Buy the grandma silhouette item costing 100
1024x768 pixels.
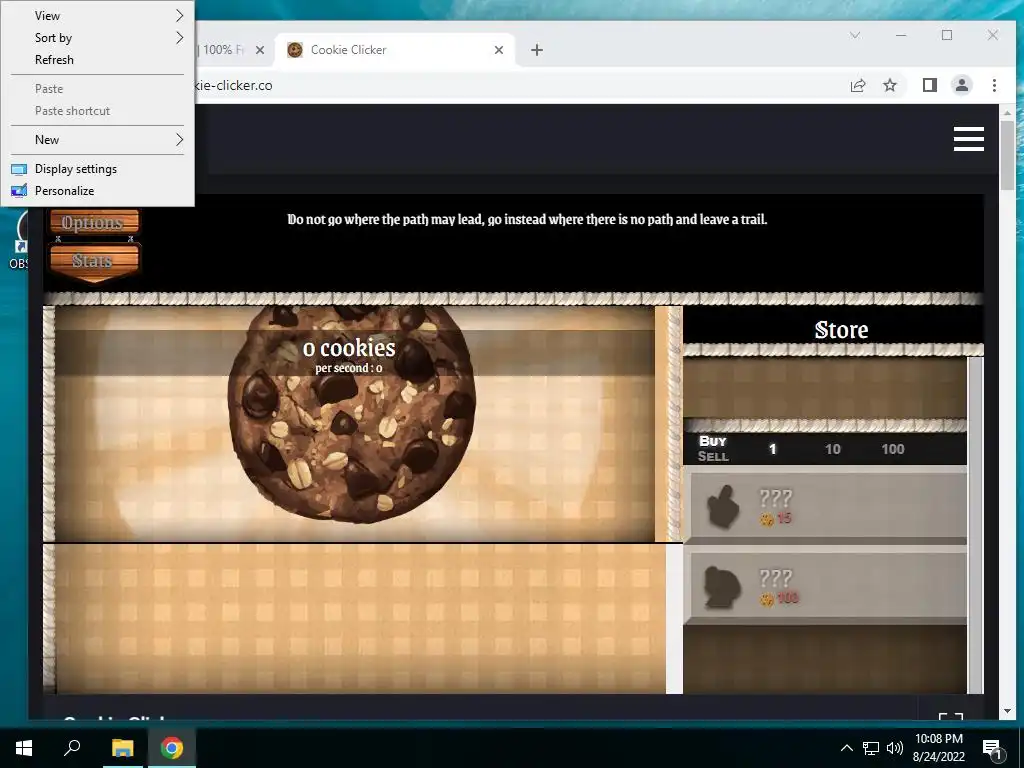point(825,586)
